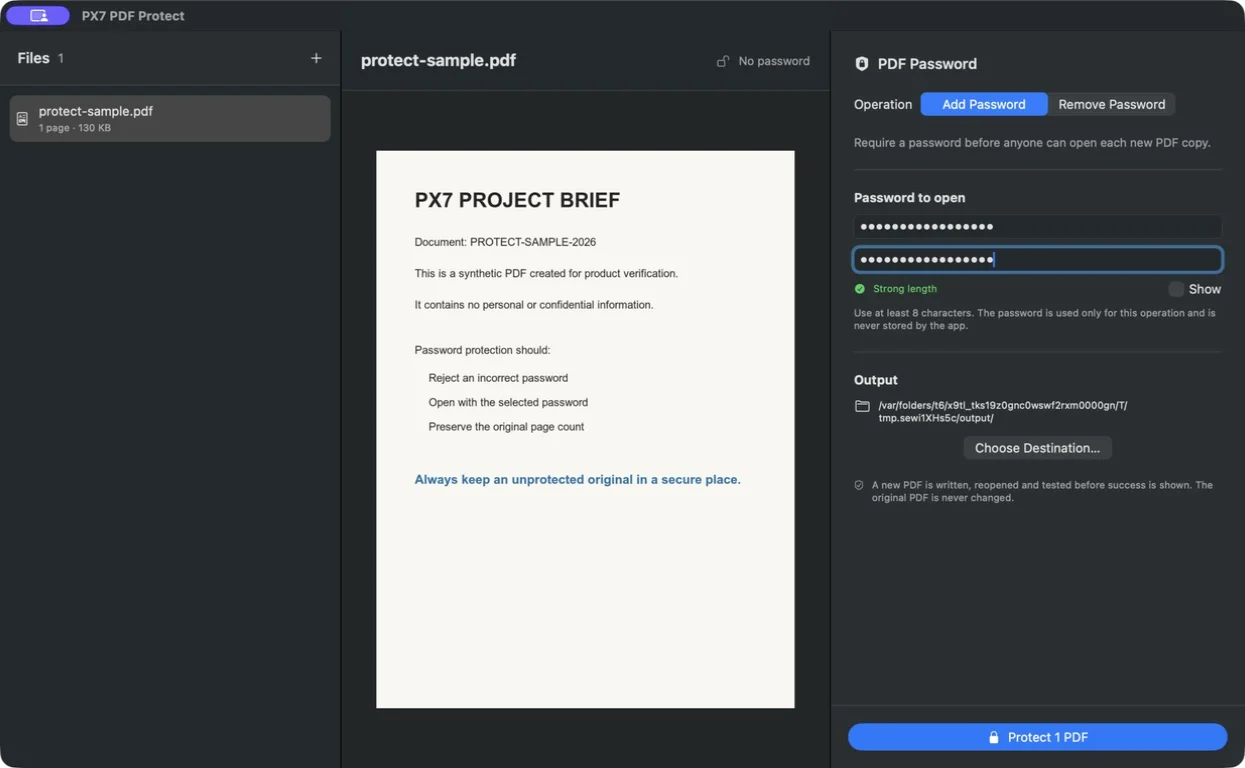The image size is (1245, 768).
Task: Click the "Output" section heading
Action: point(876,380)
